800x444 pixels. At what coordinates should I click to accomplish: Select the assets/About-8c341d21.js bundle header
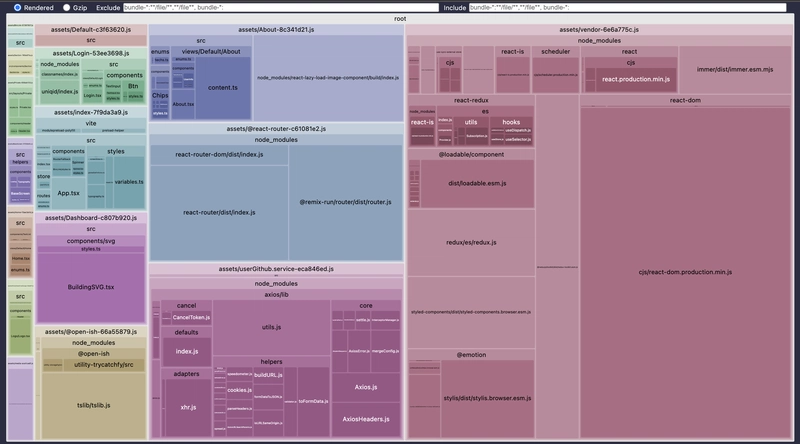(276, 30)
